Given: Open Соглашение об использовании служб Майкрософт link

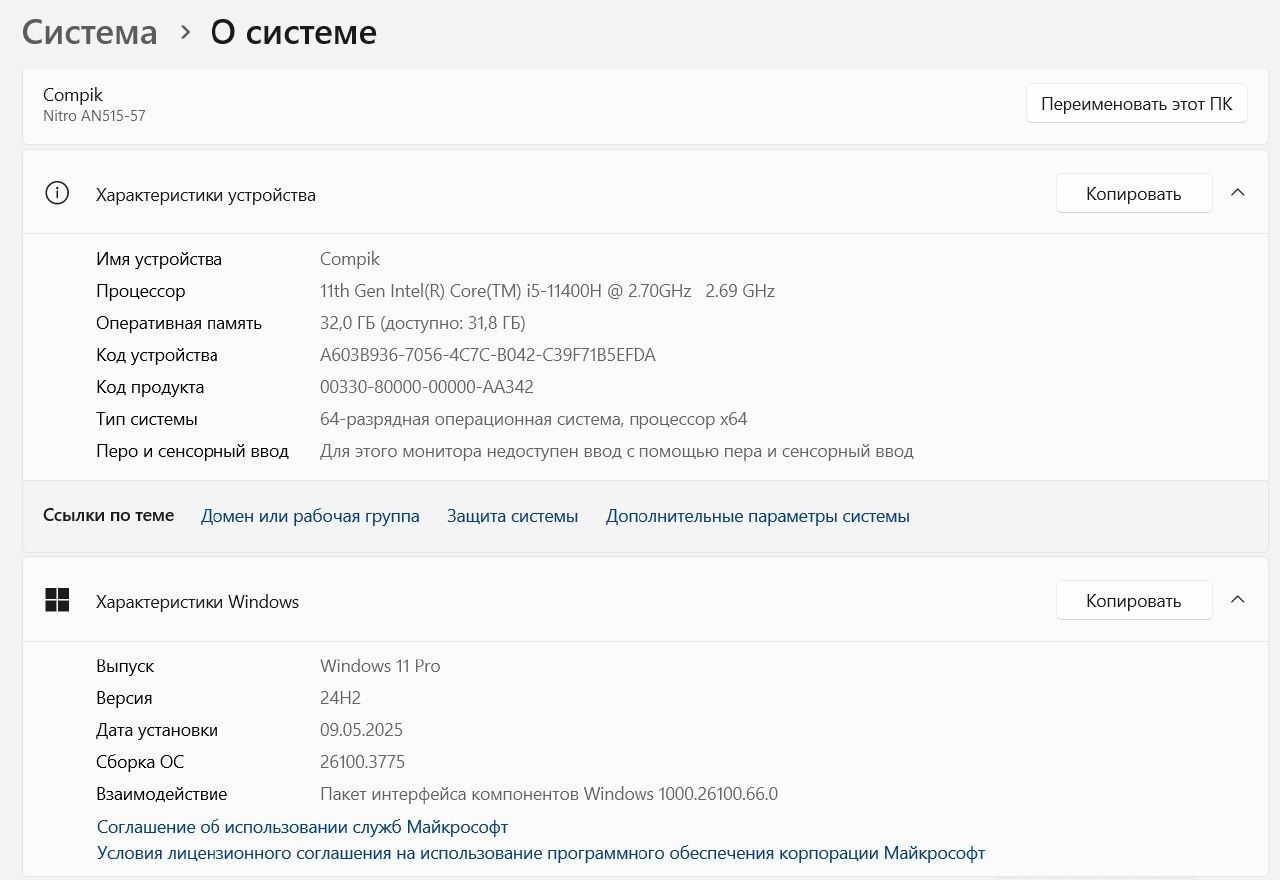Looking at the screenshot, I should [x=302, y=827].
